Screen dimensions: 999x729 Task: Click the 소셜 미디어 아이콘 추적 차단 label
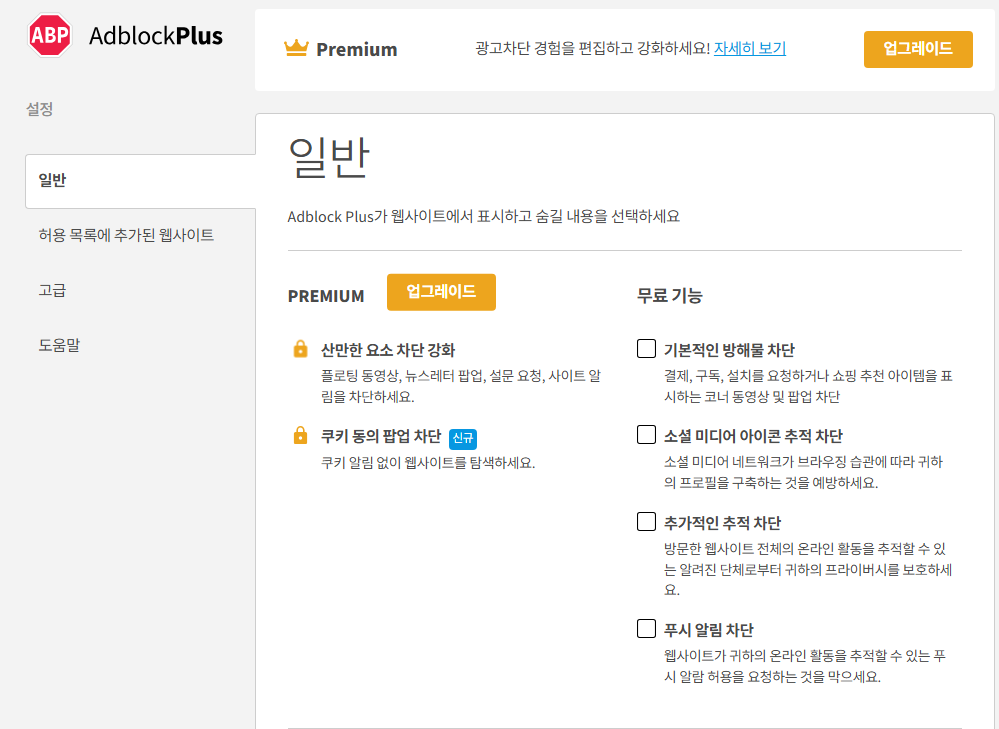coord(753,436)
